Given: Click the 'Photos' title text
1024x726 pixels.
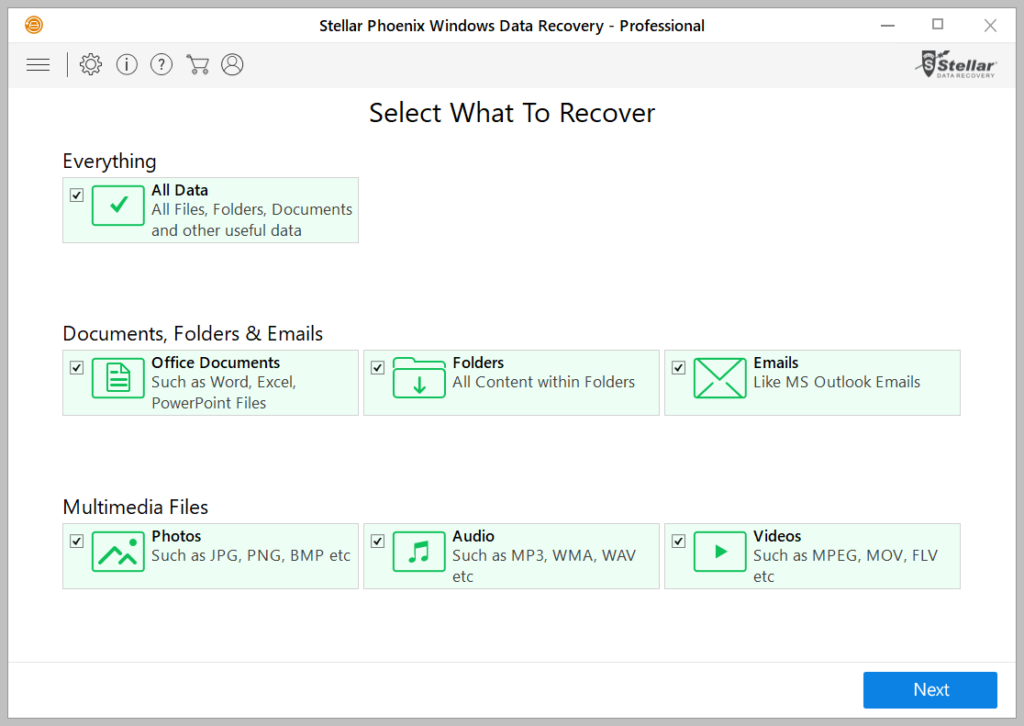Looking at the screenshot, I should coord(176,536).
